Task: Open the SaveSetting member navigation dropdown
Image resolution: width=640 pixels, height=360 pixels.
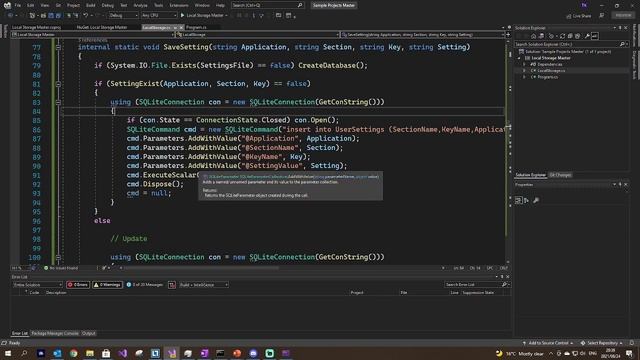Action: click(x=423, y=35)
